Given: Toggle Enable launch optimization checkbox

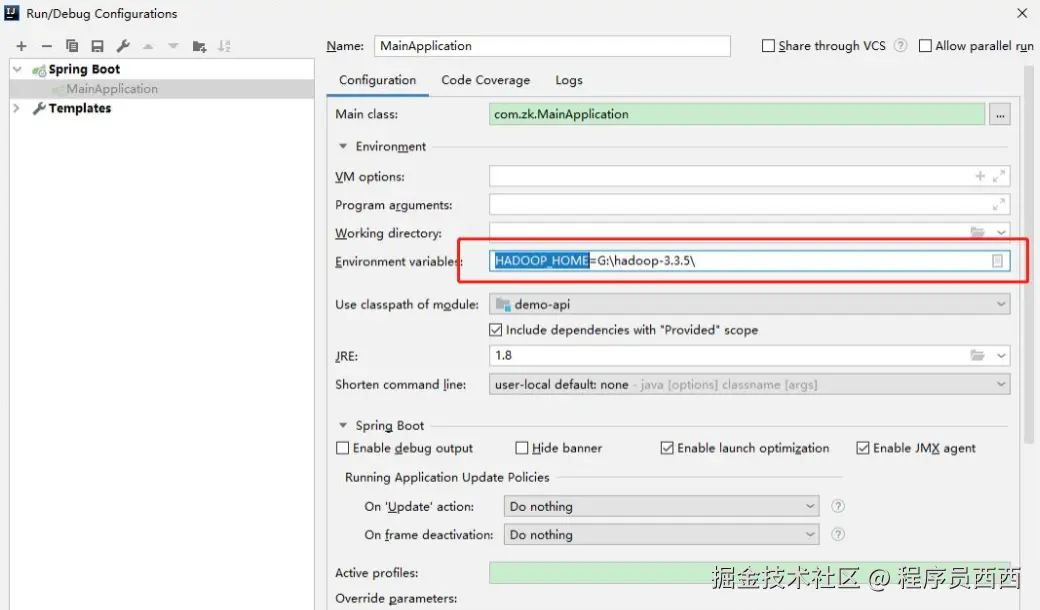Looking at the screenshot, I should pyautogui.click(x=667, y=448).
